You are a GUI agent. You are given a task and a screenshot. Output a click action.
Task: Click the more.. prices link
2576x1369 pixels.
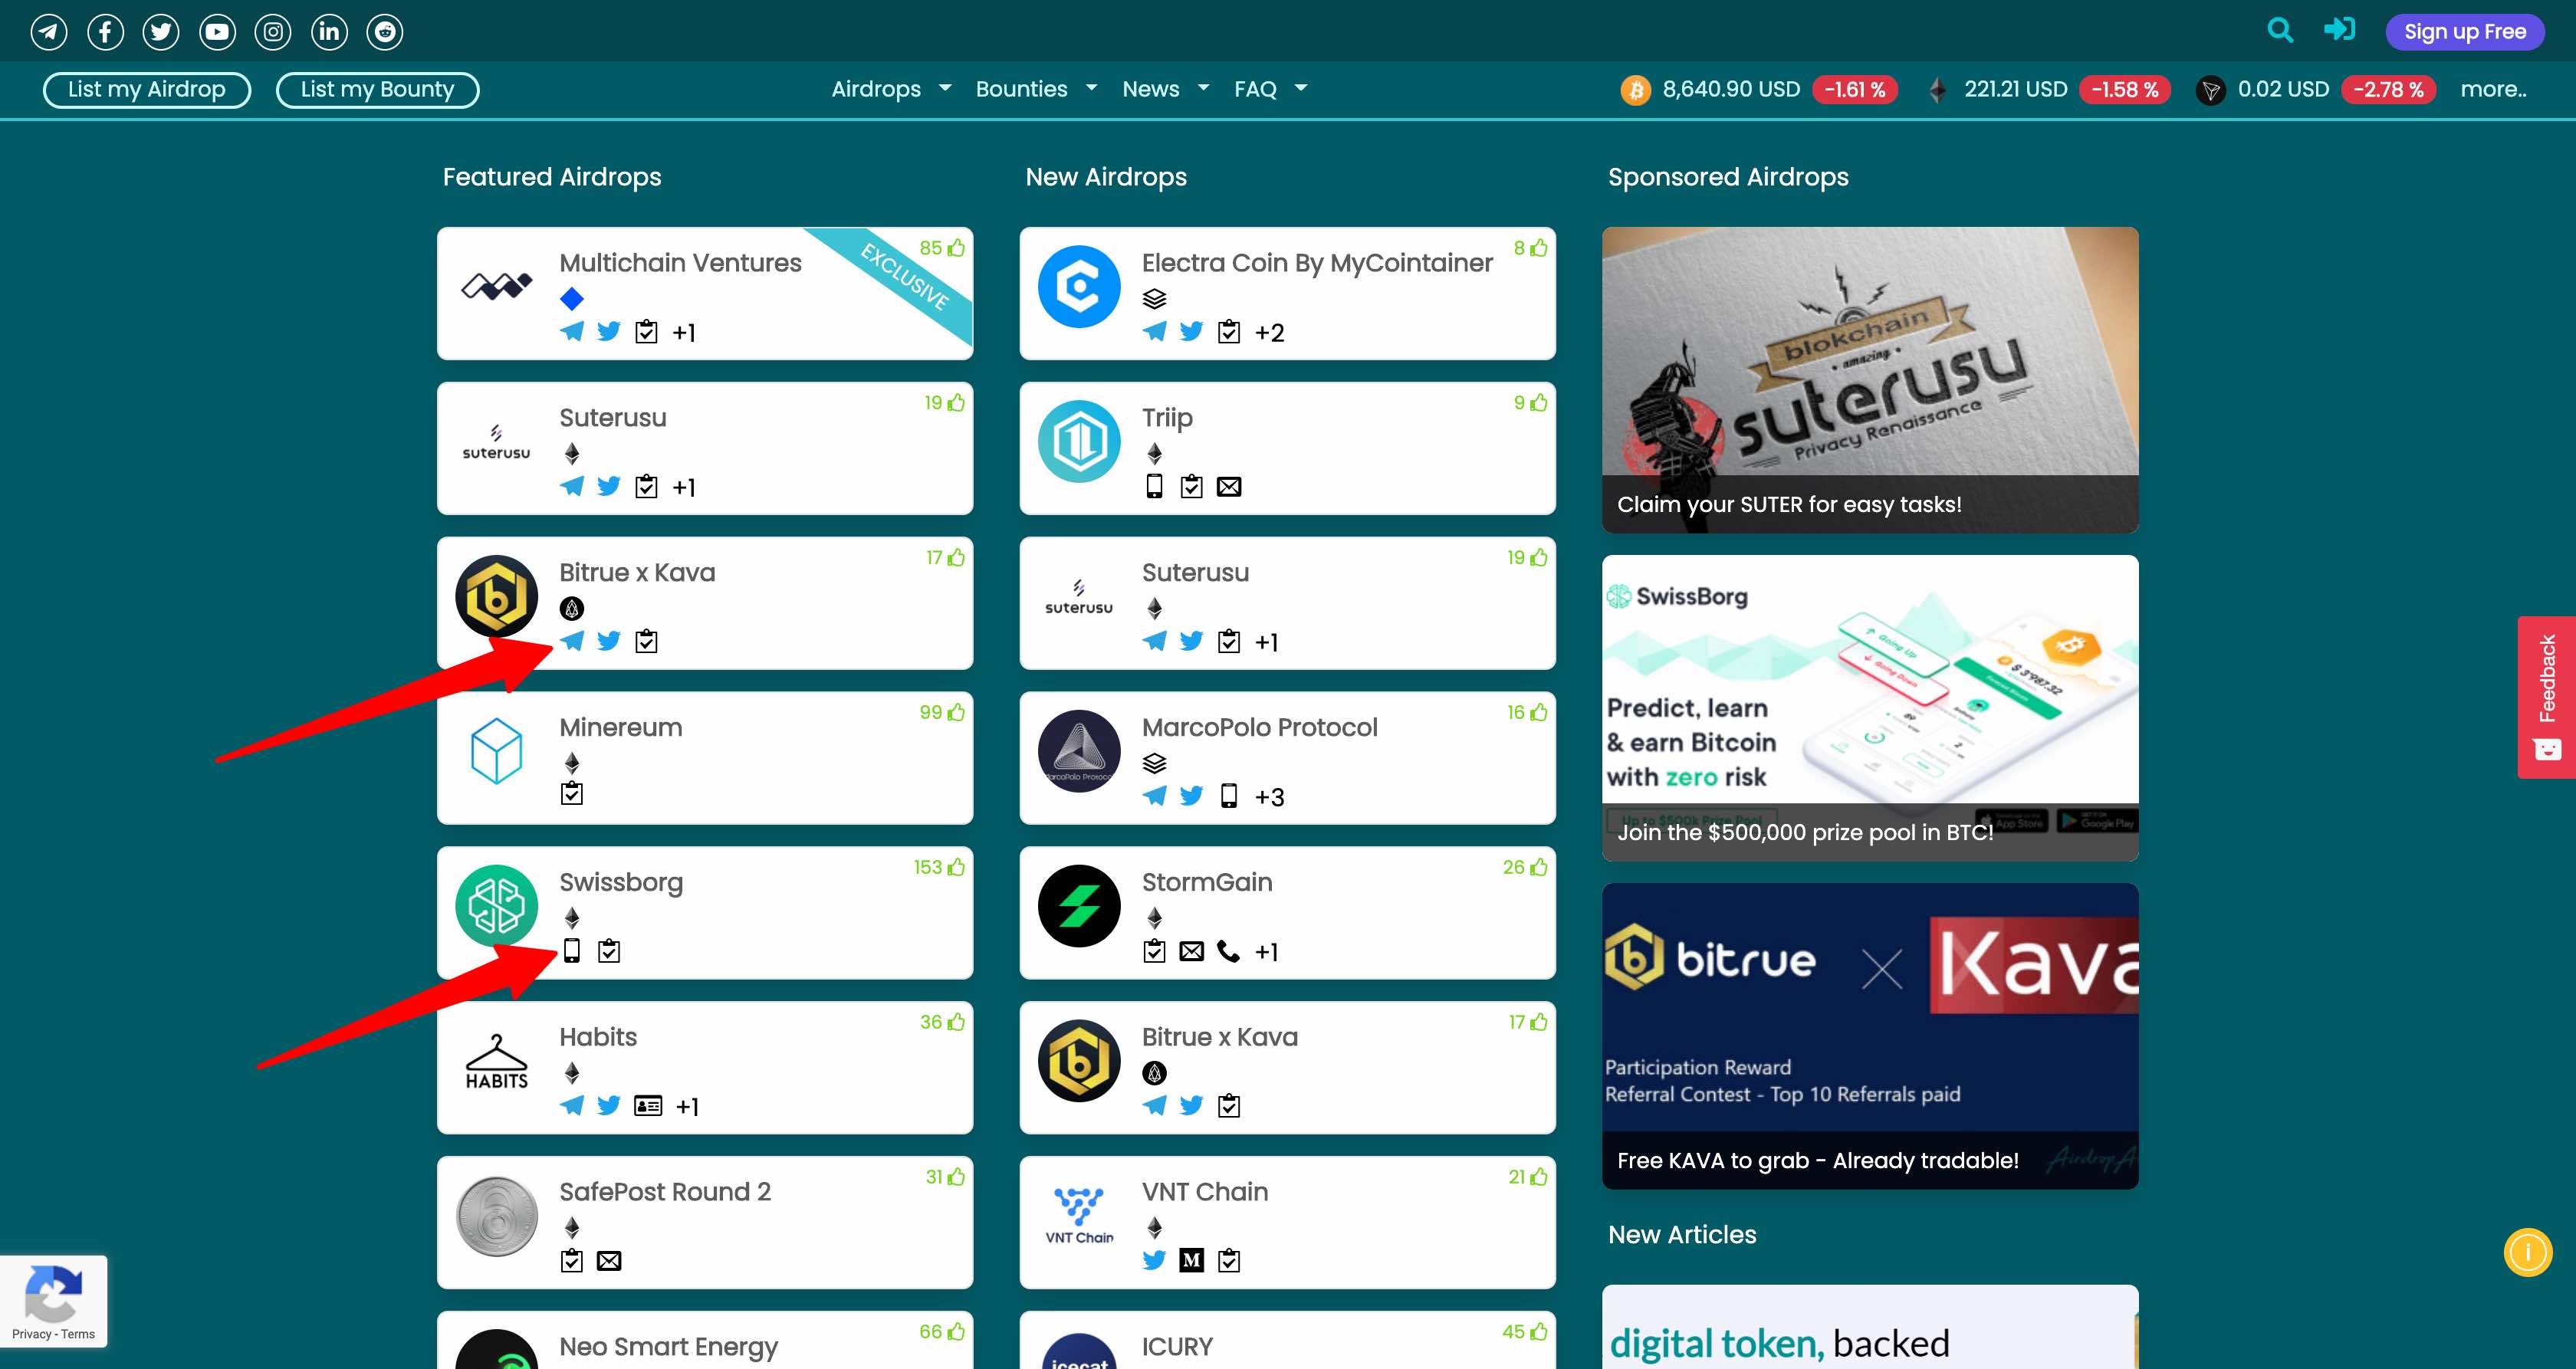(2492, 89)
